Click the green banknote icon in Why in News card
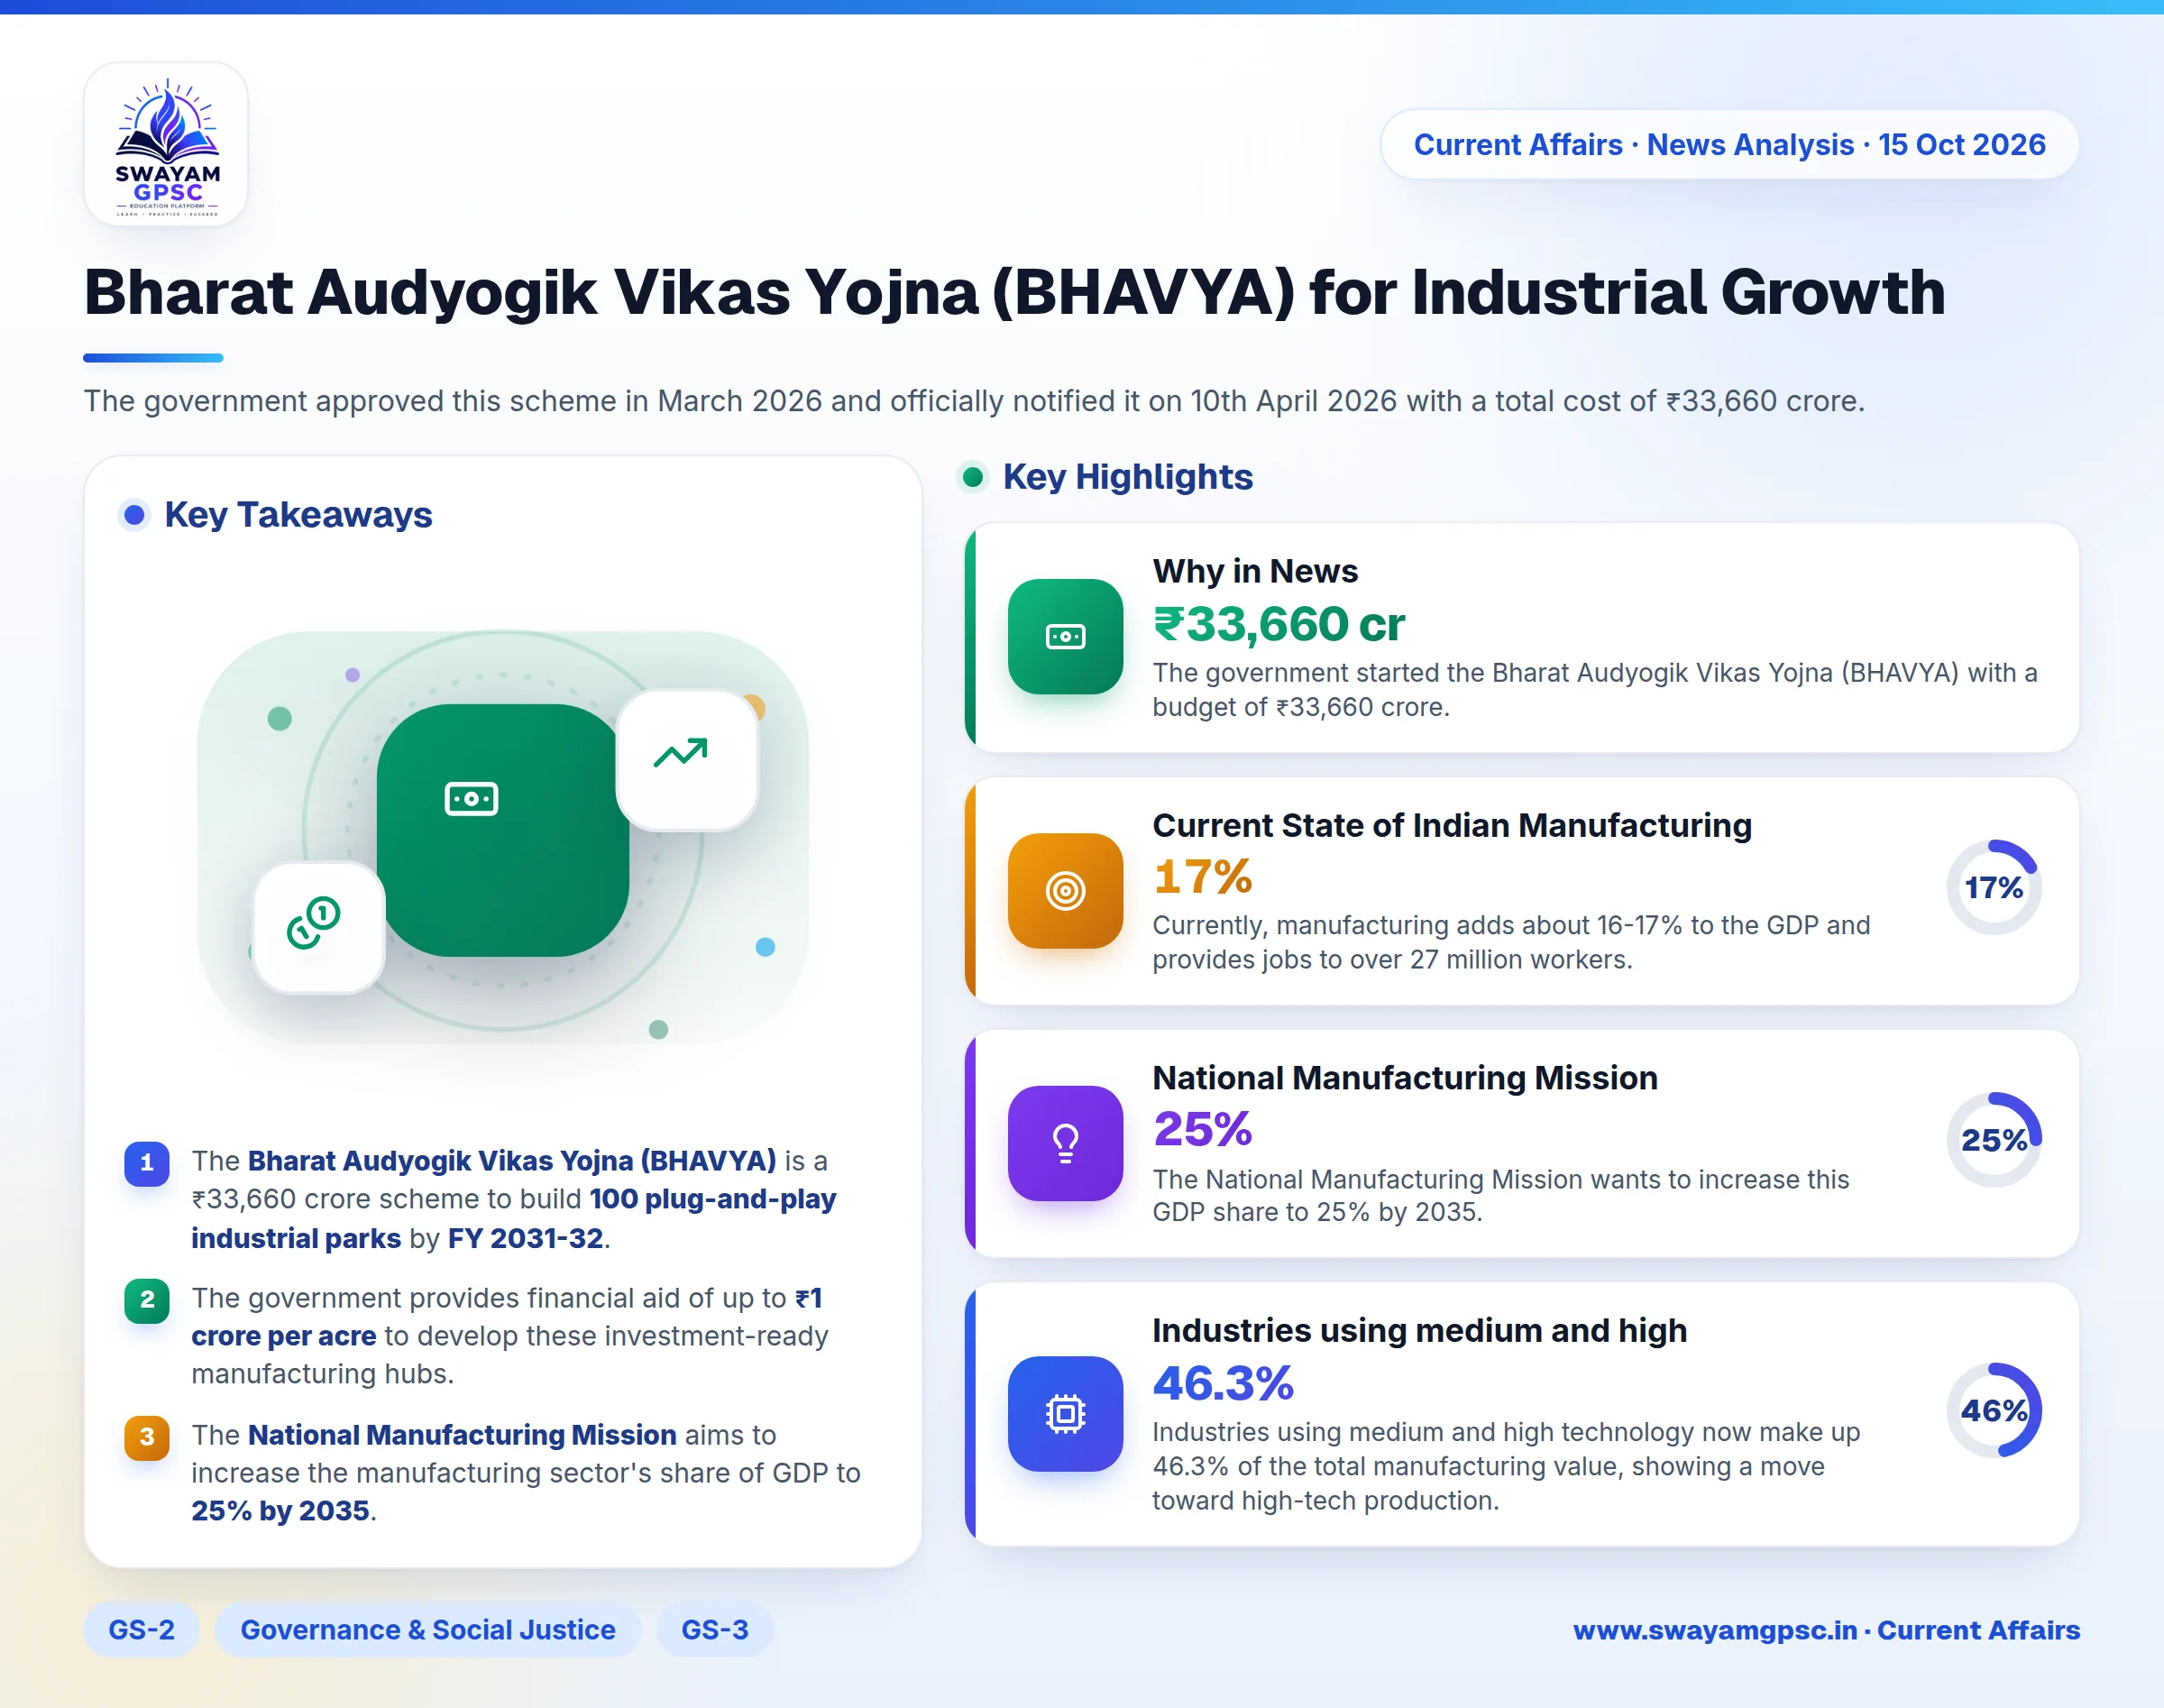The height and width of the screenshot is (1708, 2164). coord(1065,636)
